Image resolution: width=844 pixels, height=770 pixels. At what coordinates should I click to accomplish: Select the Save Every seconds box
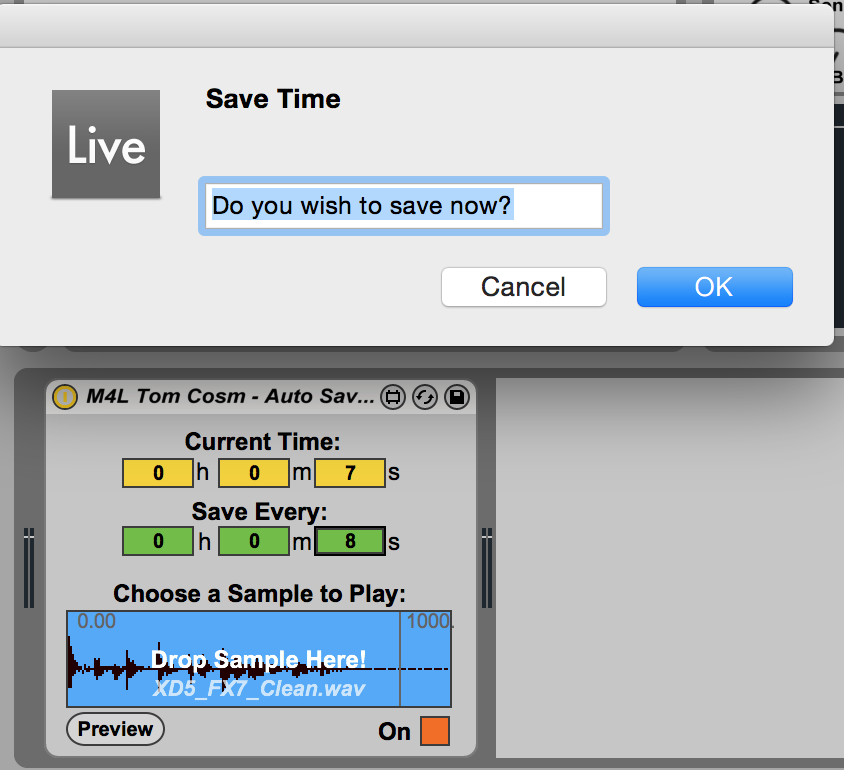[350, 542]
